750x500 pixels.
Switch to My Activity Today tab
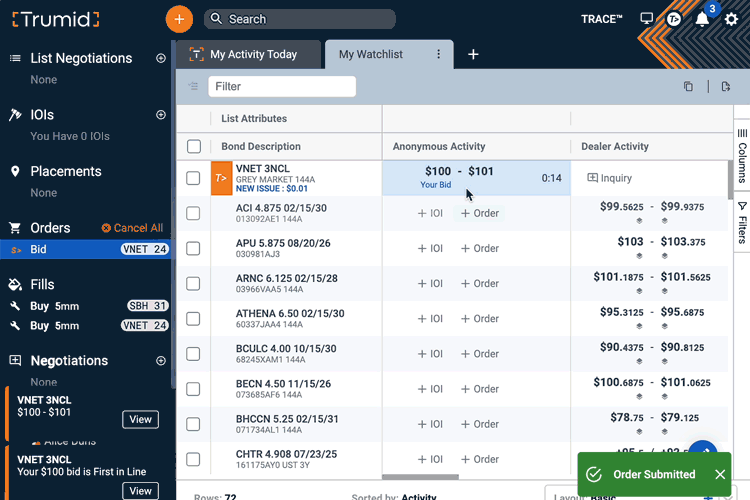pos(248,55)
